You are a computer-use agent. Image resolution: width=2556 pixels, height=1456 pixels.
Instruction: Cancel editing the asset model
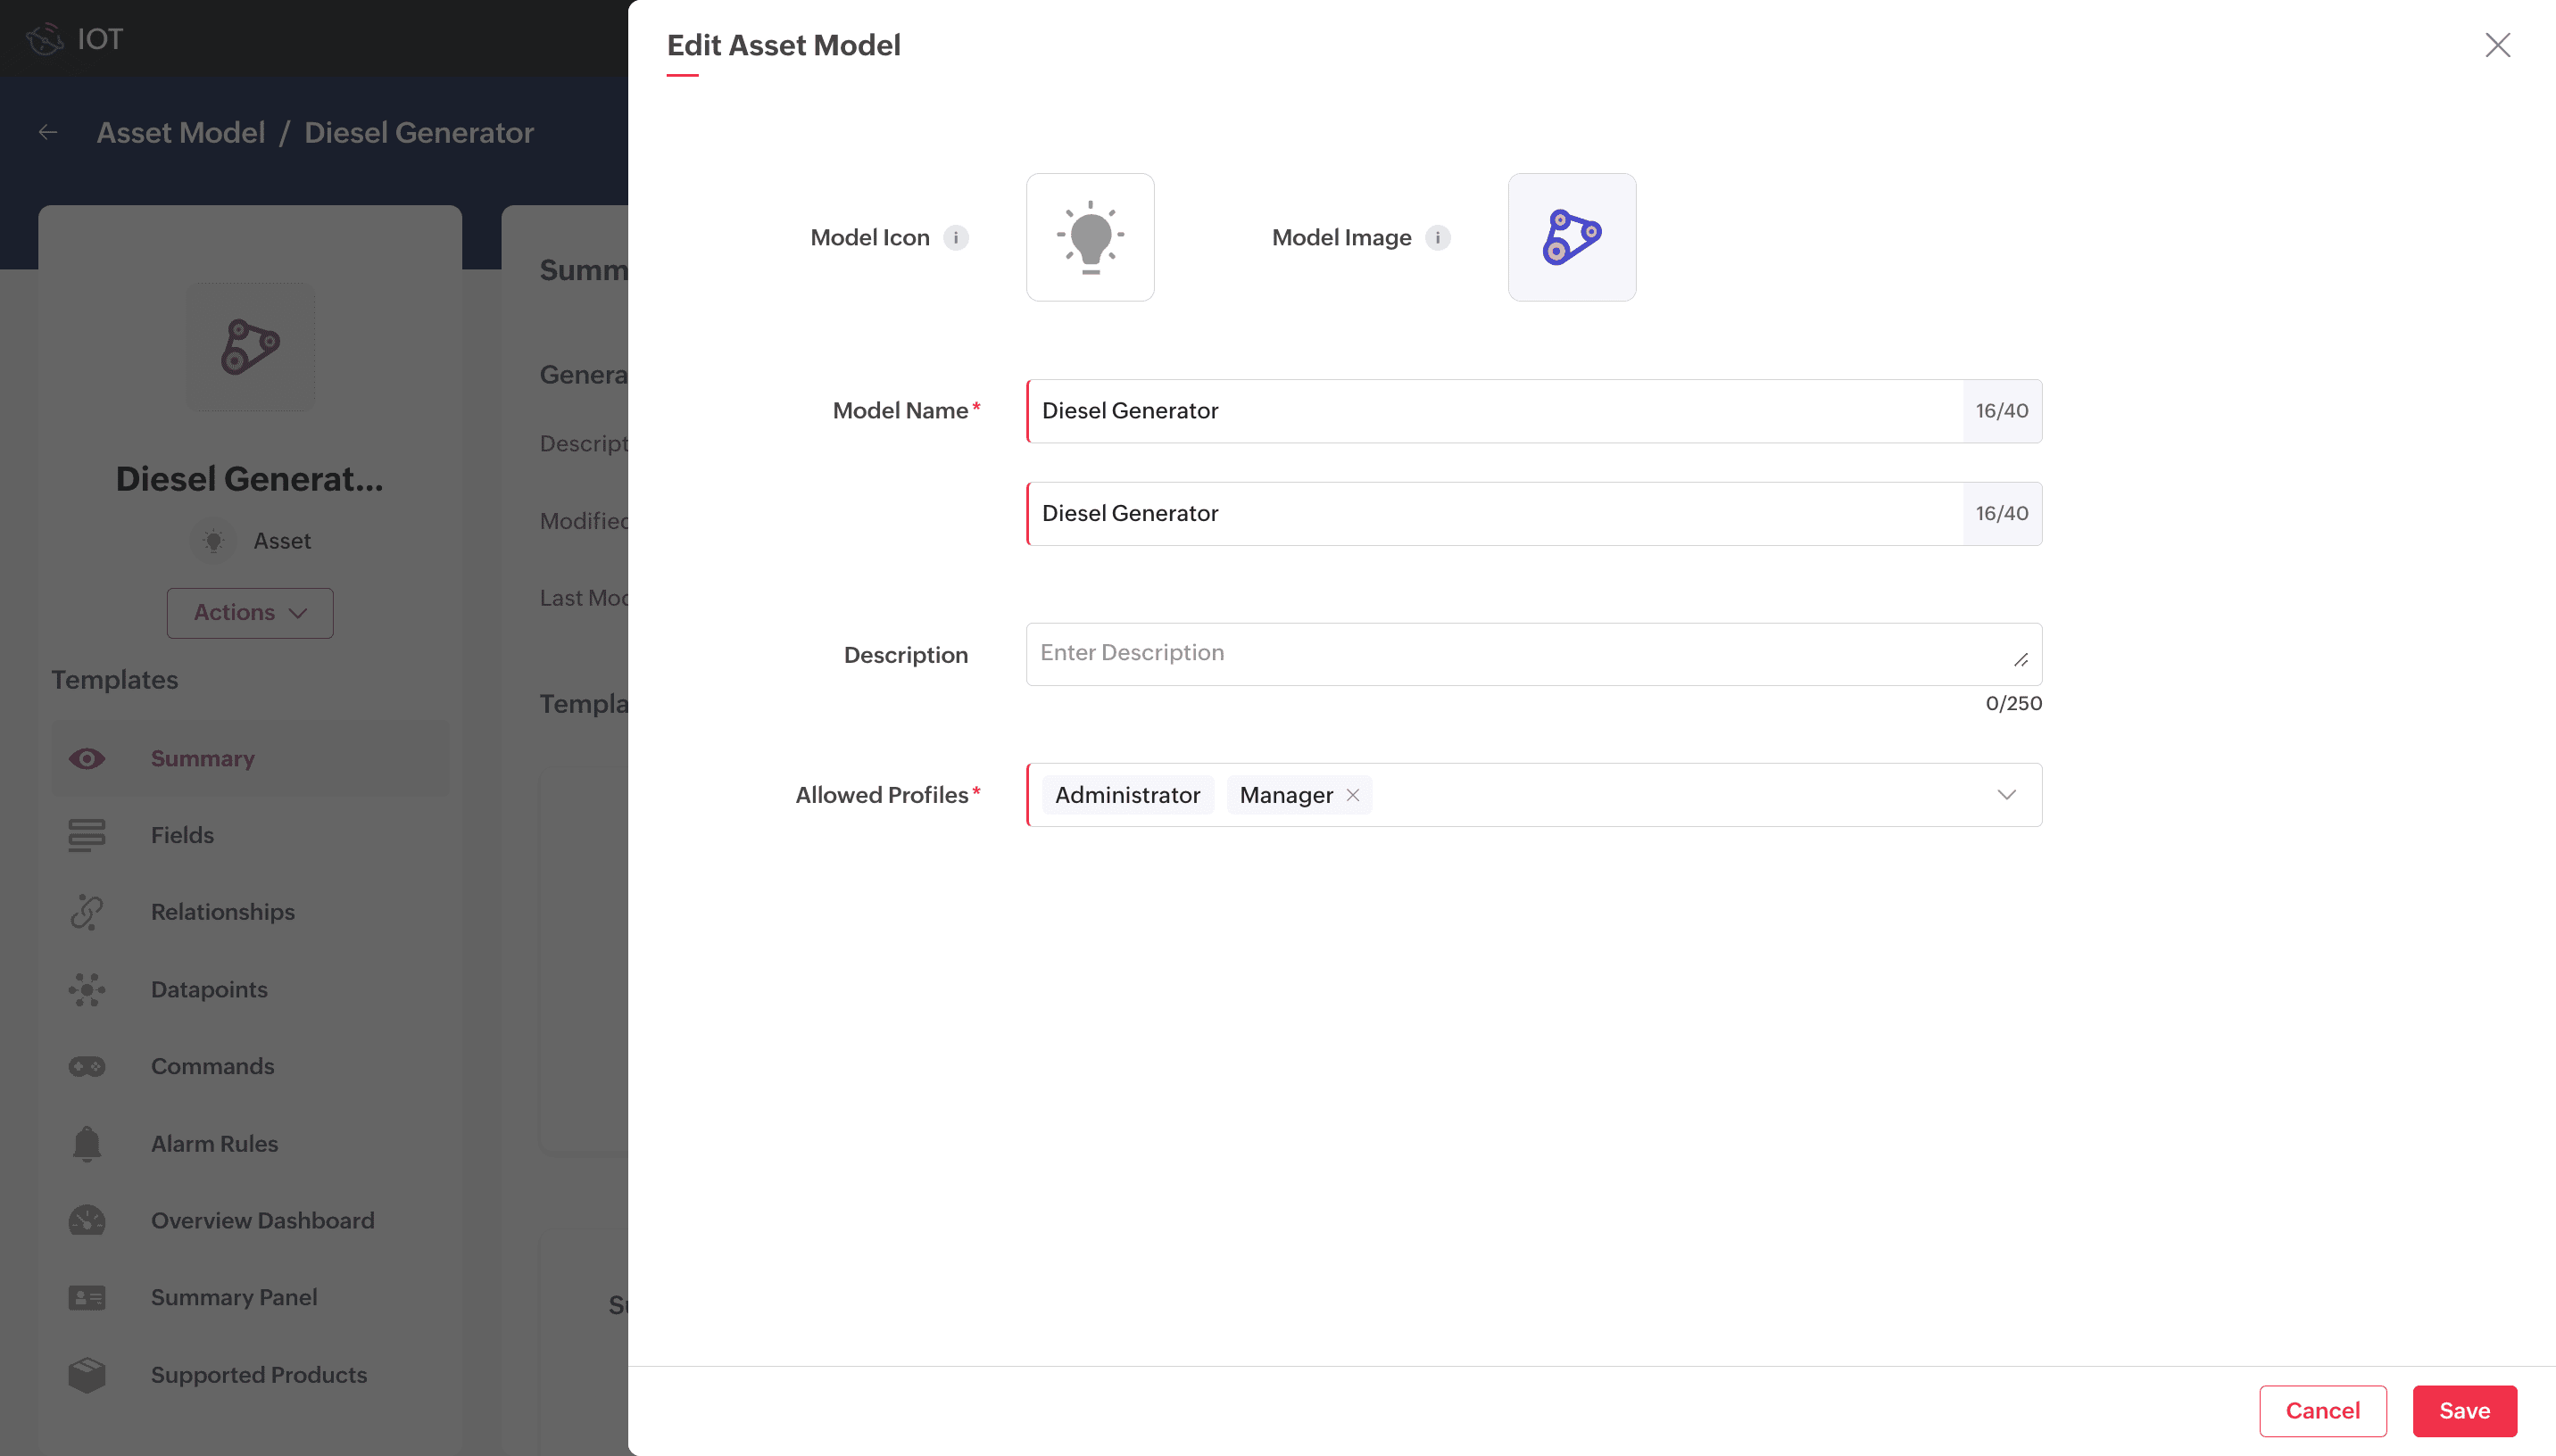(x=2322, y=1410)
